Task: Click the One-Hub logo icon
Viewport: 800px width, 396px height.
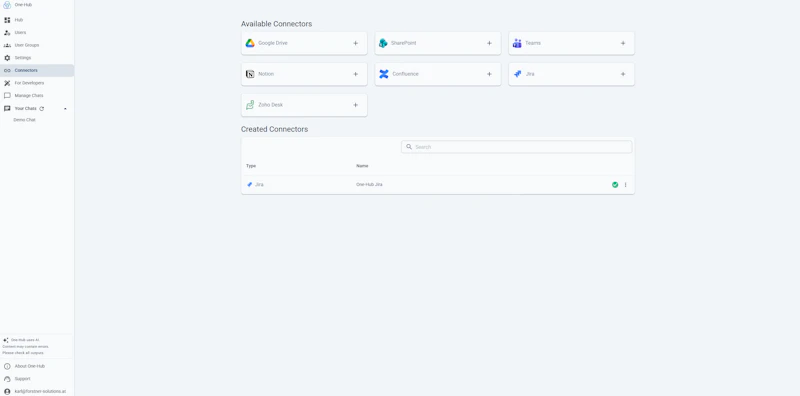Action: tap(7, 5)
